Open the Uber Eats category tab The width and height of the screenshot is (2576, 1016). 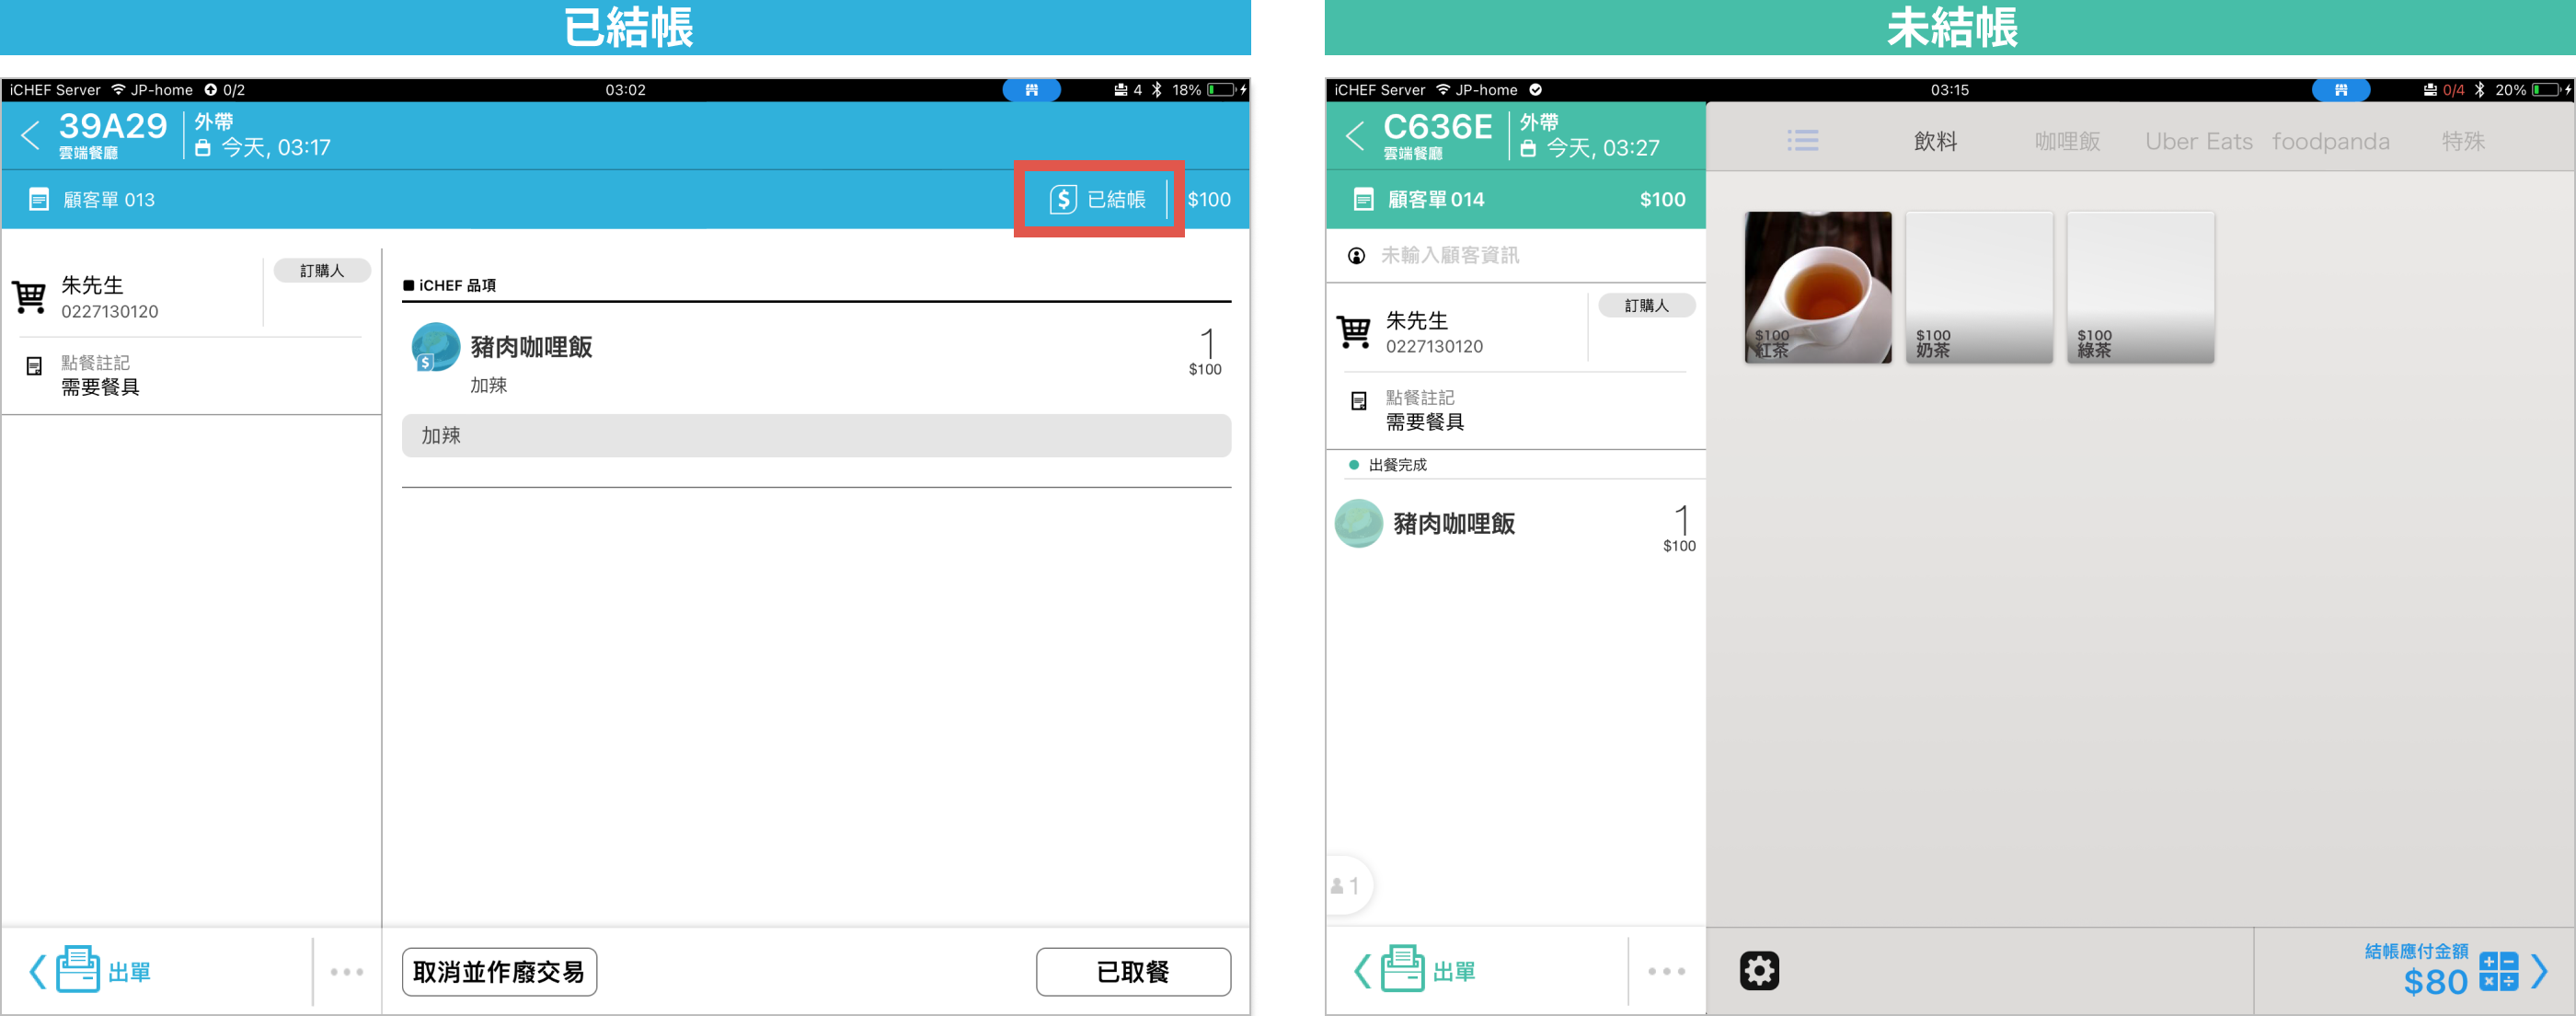2198,141
